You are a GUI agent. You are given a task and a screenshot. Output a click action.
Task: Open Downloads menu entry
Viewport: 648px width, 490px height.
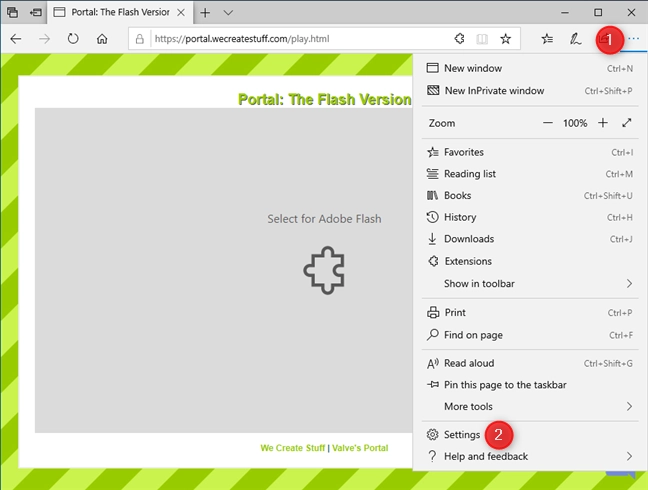click(x=530, y=239)
